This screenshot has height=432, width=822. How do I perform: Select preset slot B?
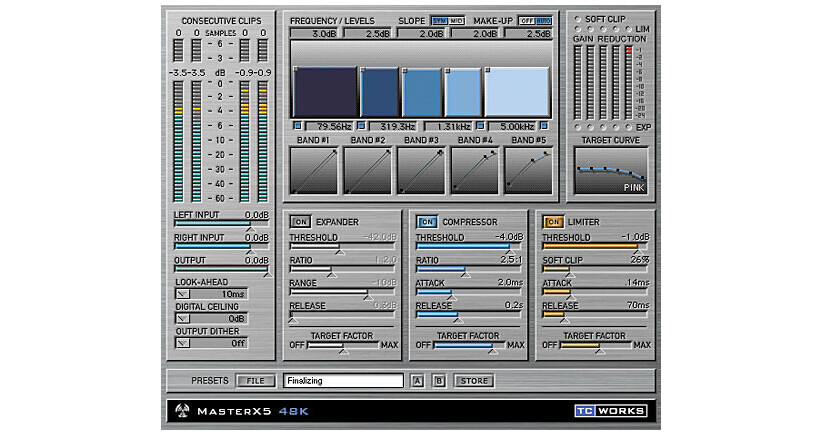tap(439, 381)
